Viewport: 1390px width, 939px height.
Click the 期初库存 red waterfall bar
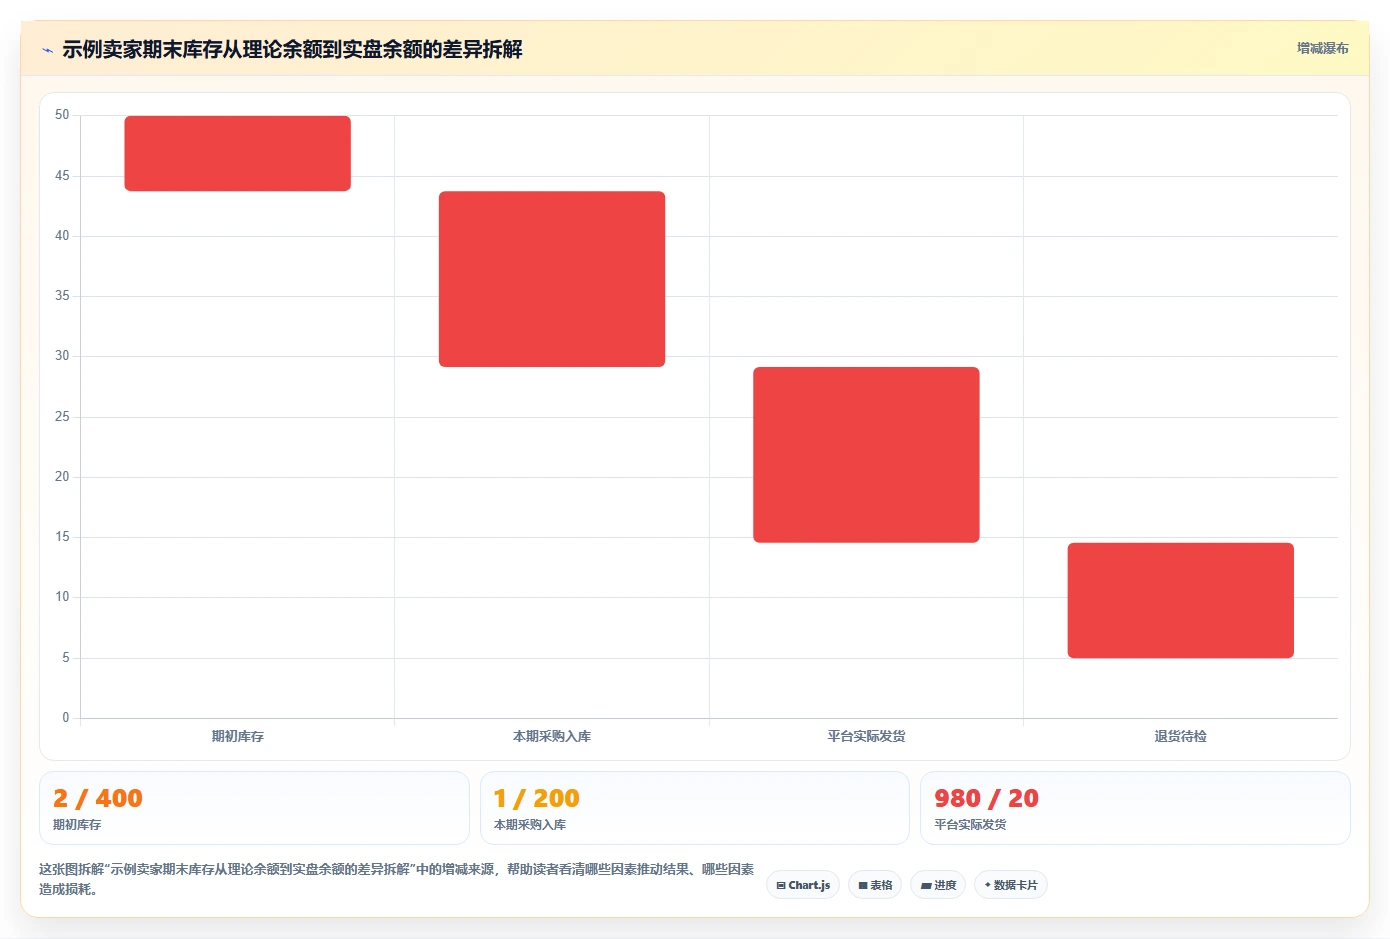click(238, 153)
